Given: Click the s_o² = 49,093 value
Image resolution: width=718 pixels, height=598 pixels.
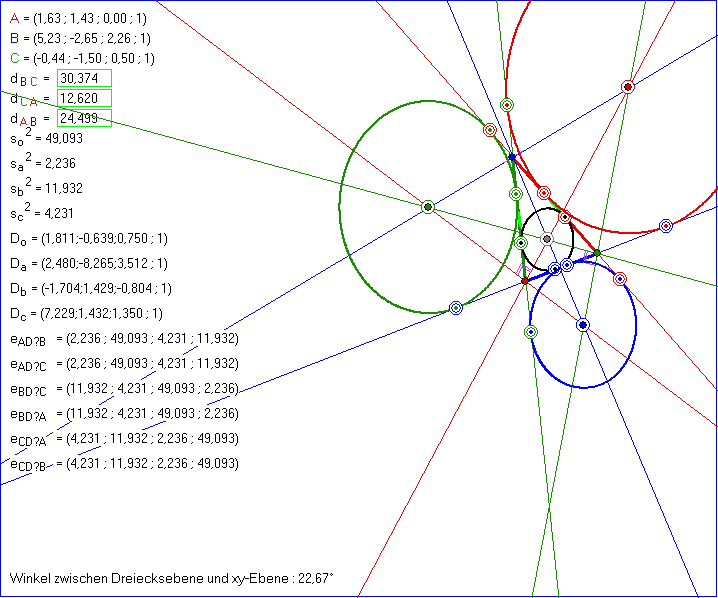Looking at the screenshot, I should [46, 137].
